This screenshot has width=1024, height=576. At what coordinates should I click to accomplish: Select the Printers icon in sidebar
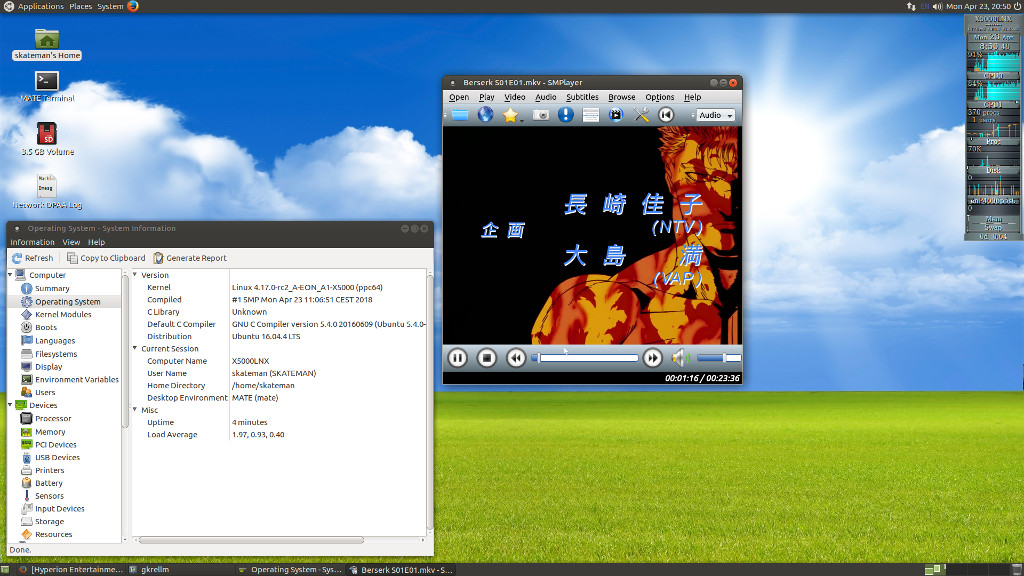(27, 470)
